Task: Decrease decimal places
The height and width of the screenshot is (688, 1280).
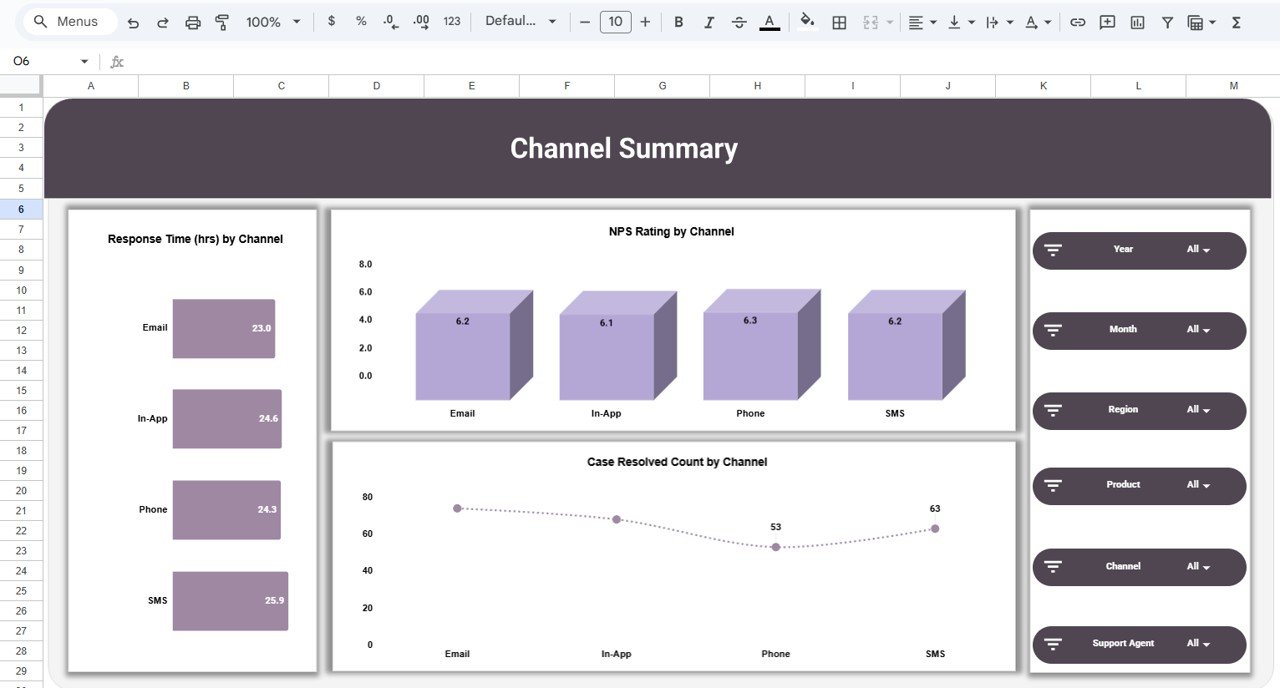Action: click(x=390, y=20)
